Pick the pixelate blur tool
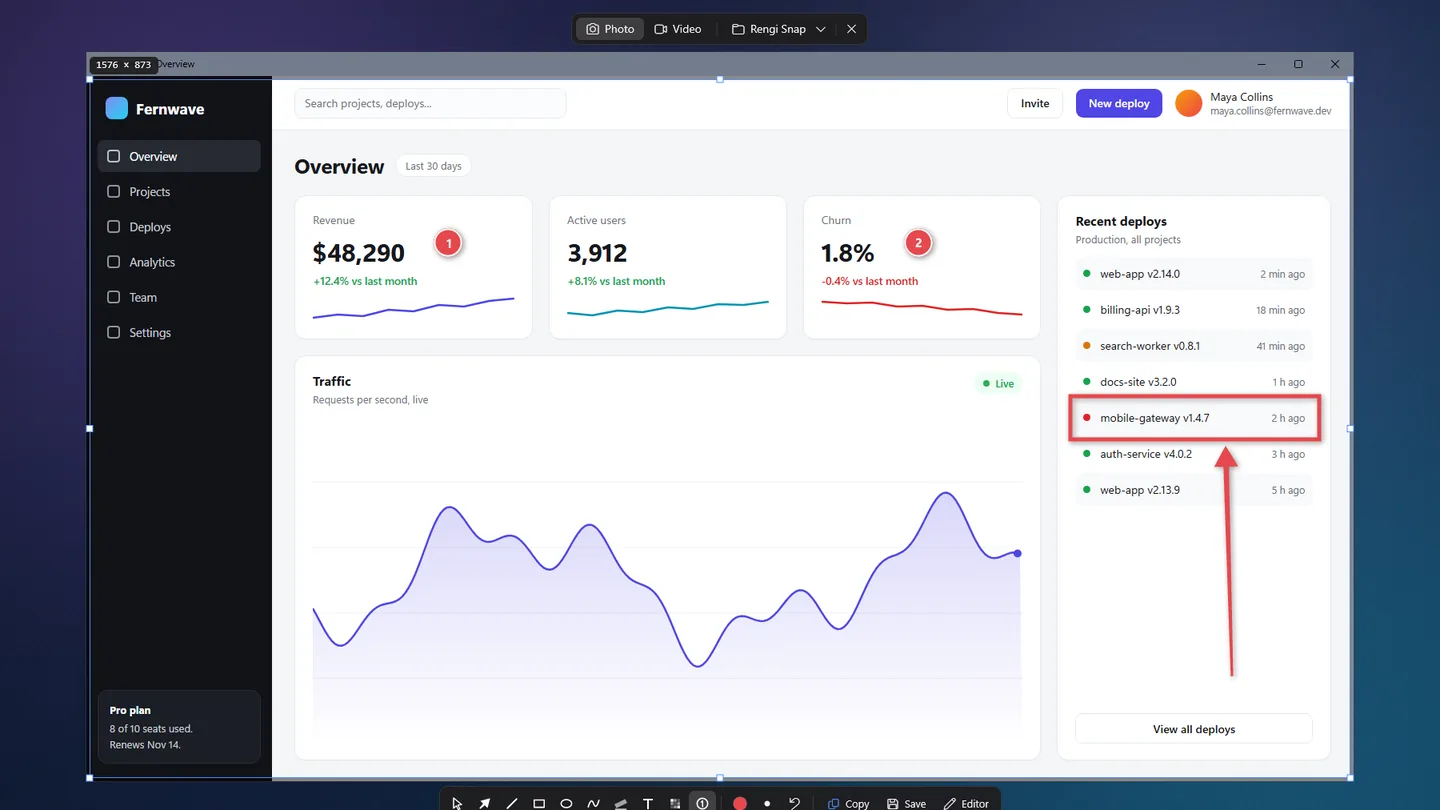 coord(675,803)
